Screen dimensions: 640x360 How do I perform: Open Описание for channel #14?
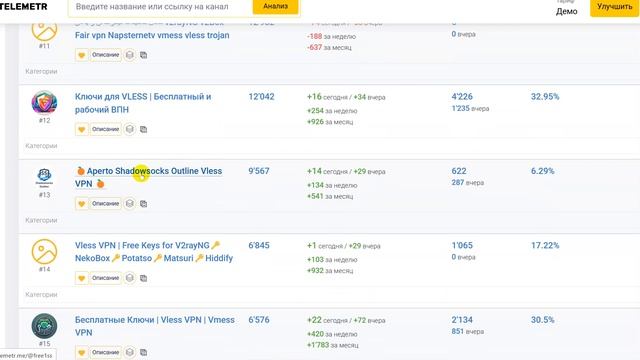tap(105, 278)
